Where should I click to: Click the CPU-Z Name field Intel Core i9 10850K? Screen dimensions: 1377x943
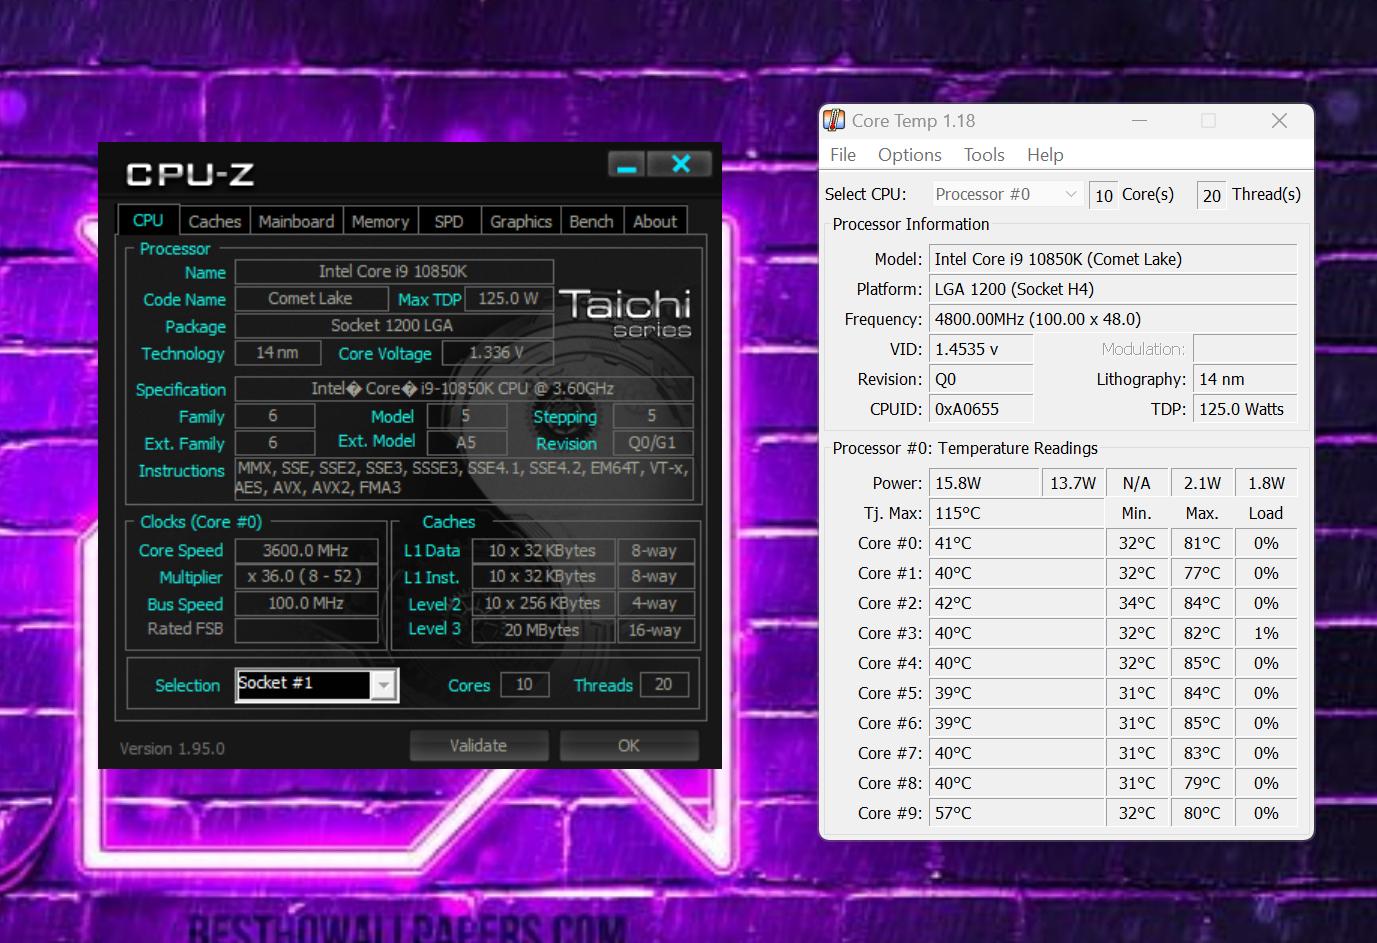tap(394, 272)
